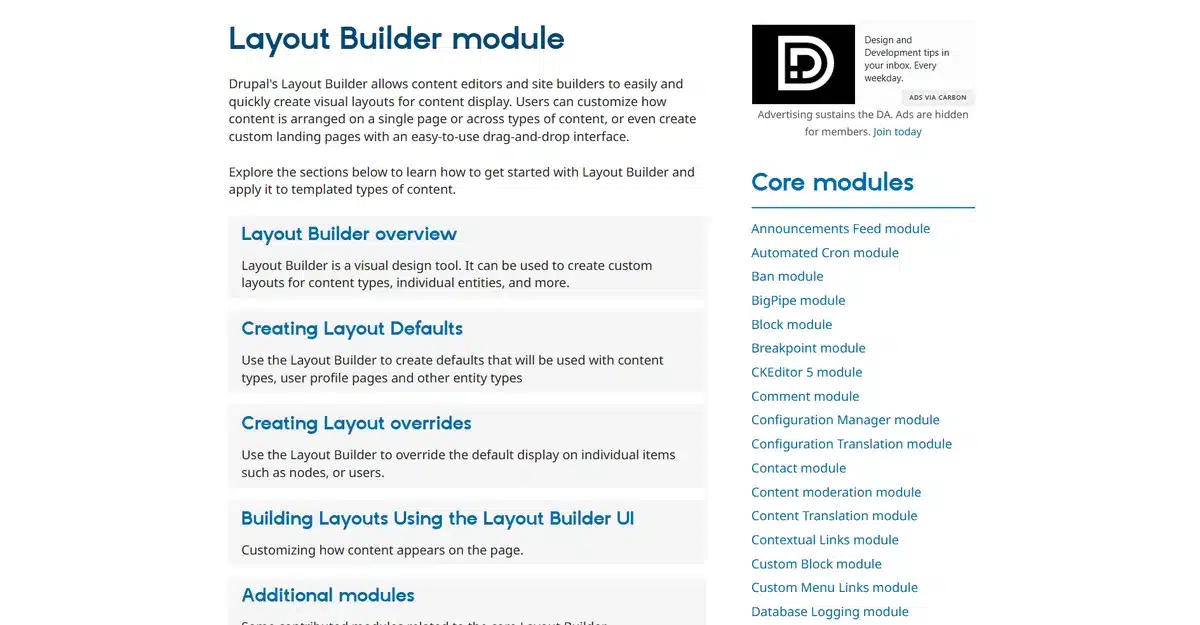Open the BigPipe module link

[x=798, y=301]
